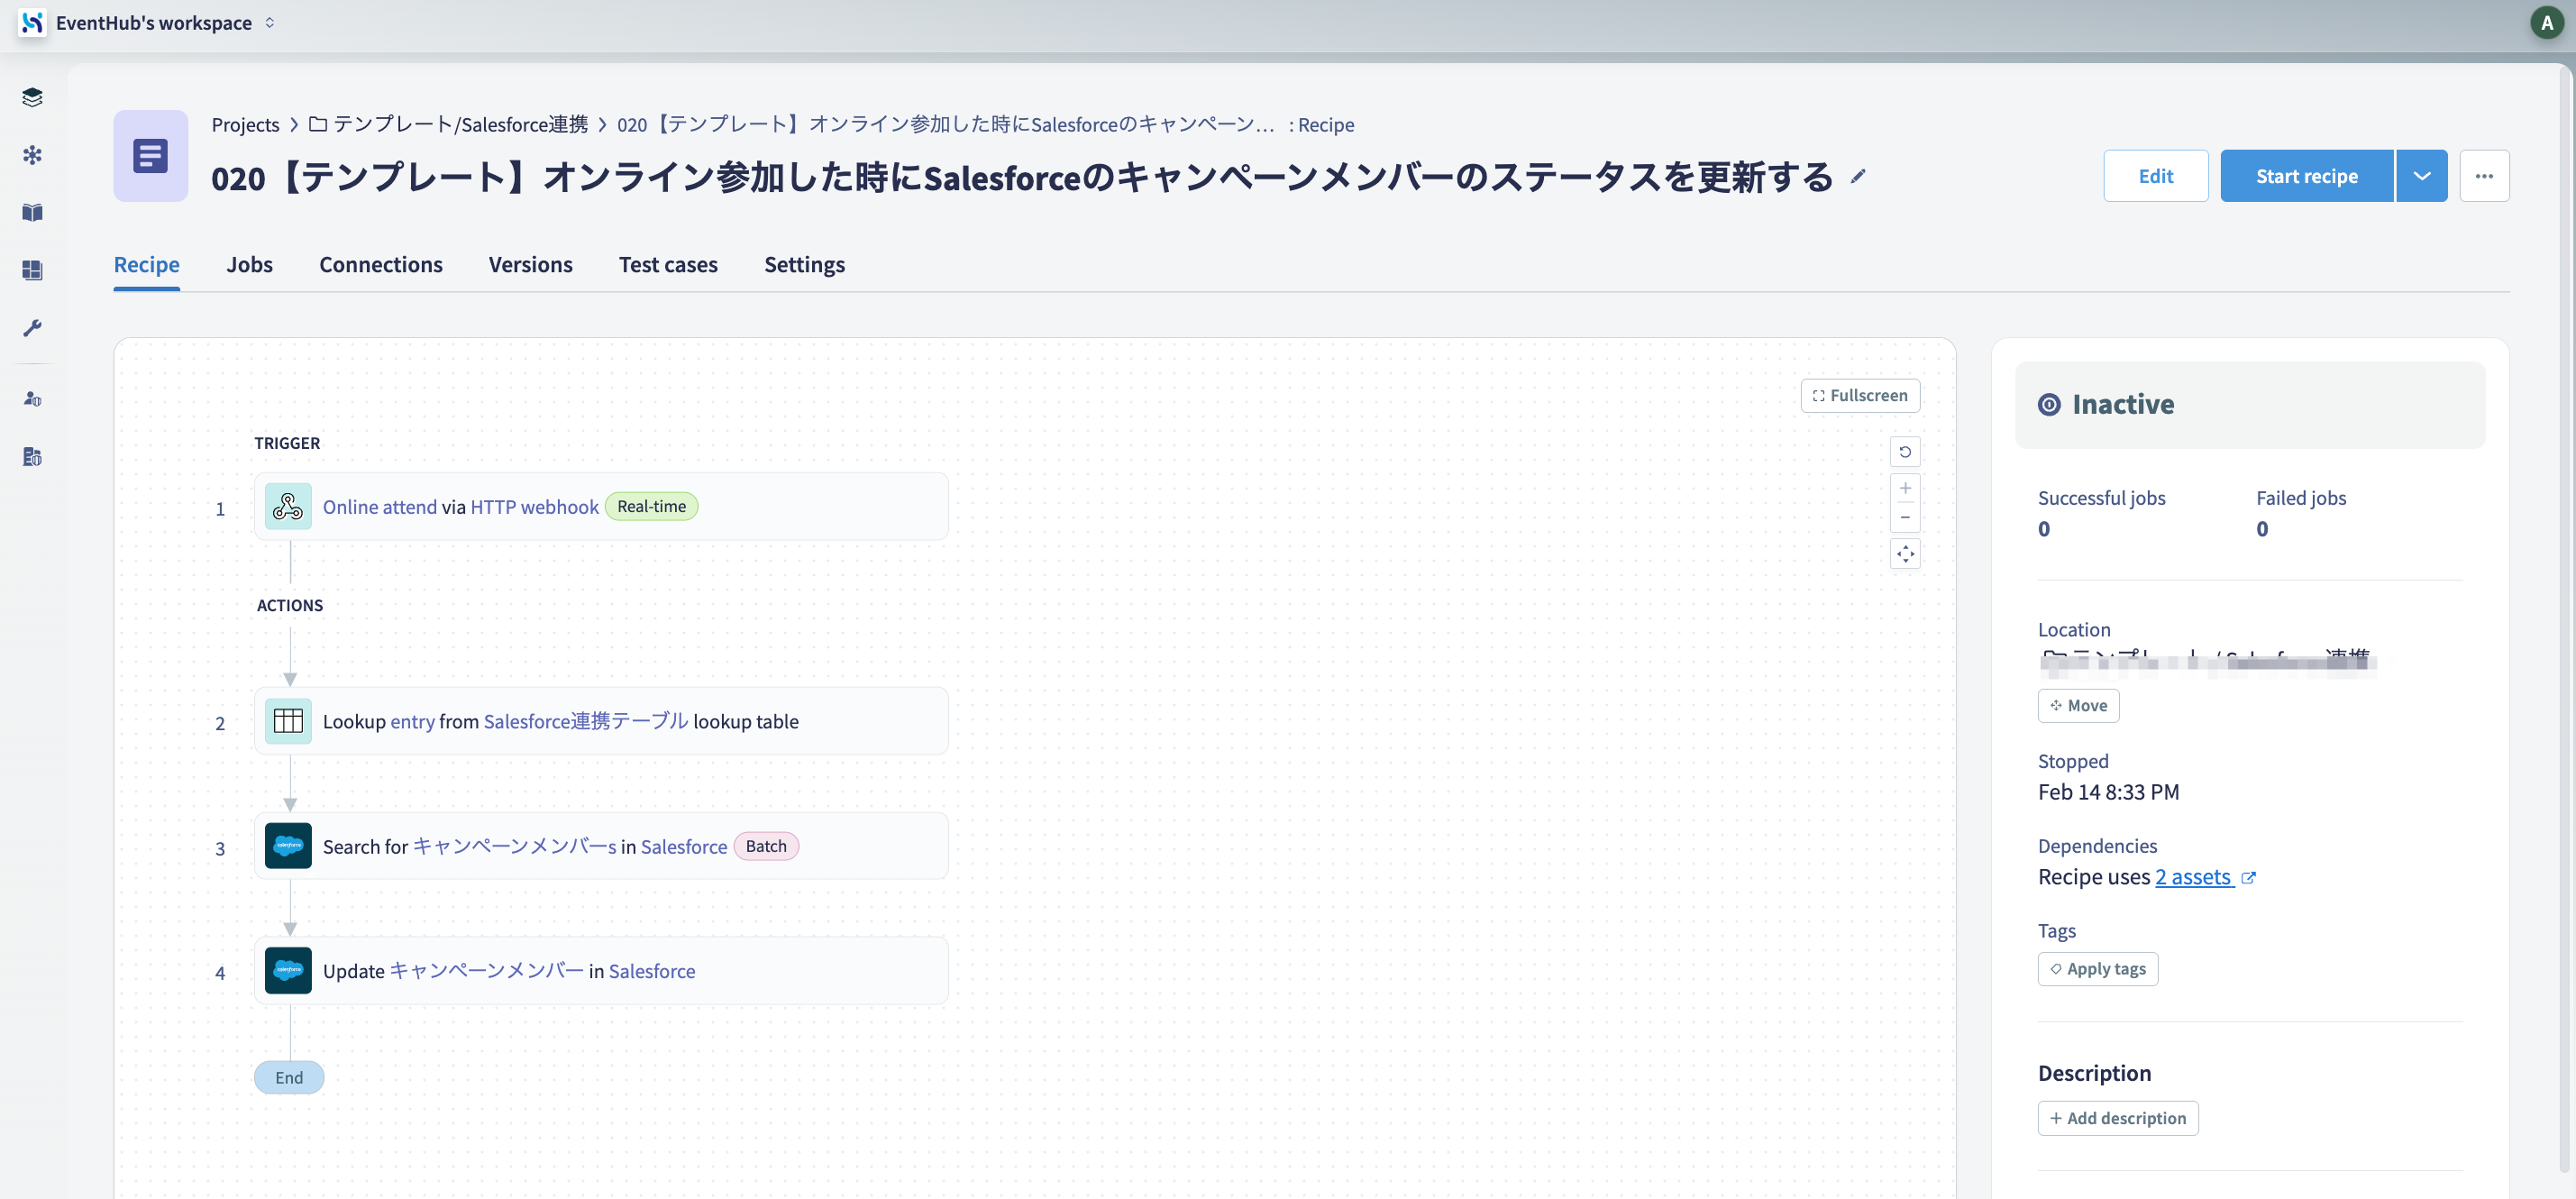Click the external link icon beside 2 assets
Screen dimensions: 2576x1199
(2248, 878)
